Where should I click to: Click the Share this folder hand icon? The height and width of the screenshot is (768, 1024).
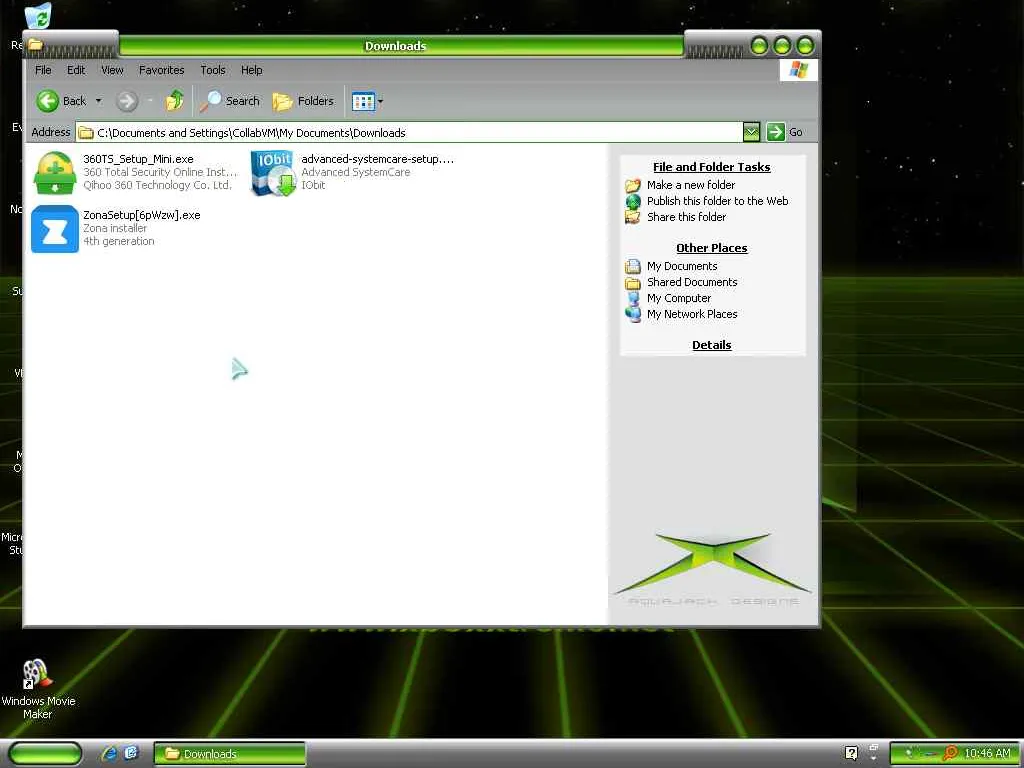click(x=633, y=217)
